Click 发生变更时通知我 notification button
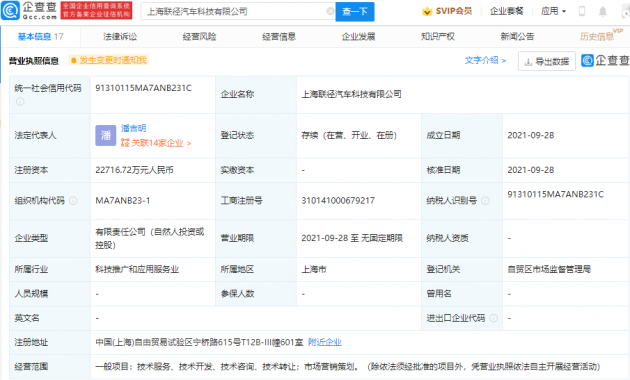Image resolution: width=630 pixels, height=380 pixels. (x=108, y=60)
